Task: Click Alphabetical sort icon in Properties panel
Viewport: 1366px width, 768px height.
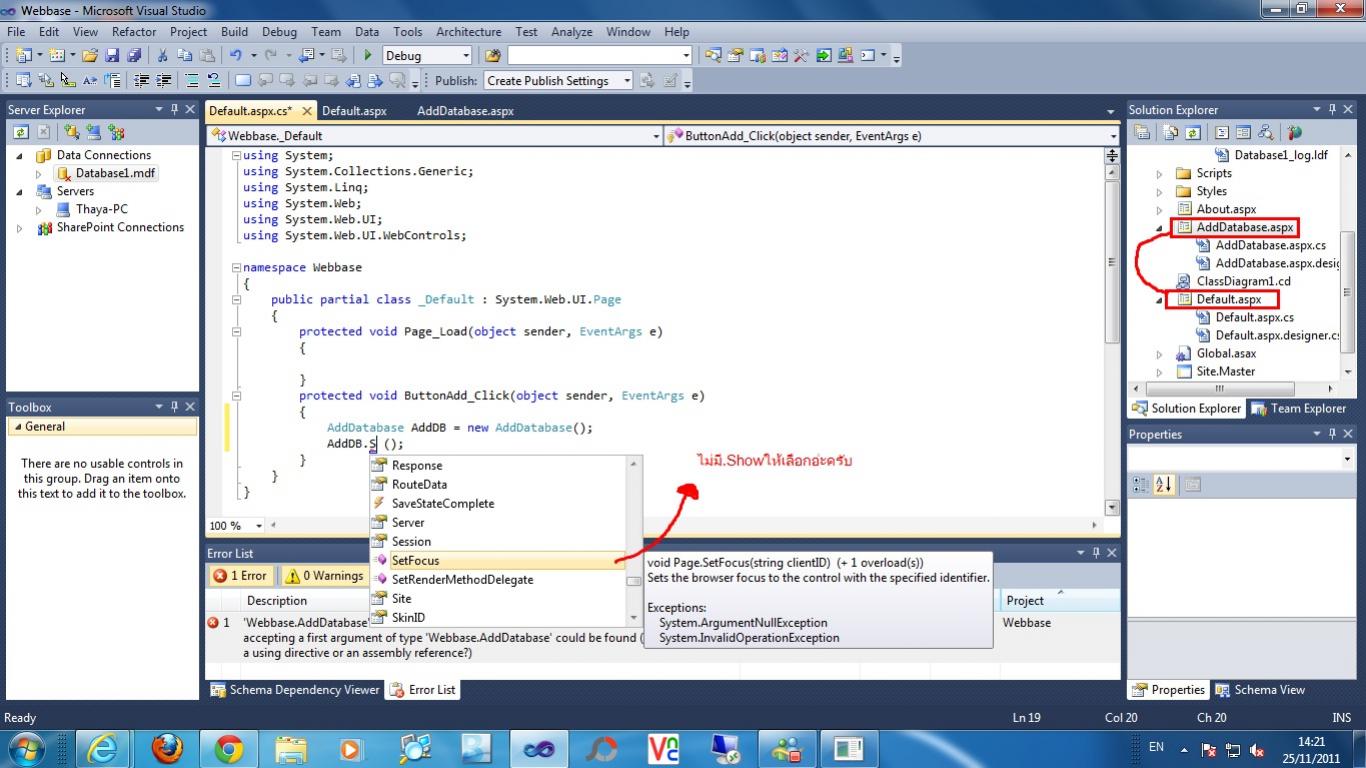Action: [x=1164, y=485]
